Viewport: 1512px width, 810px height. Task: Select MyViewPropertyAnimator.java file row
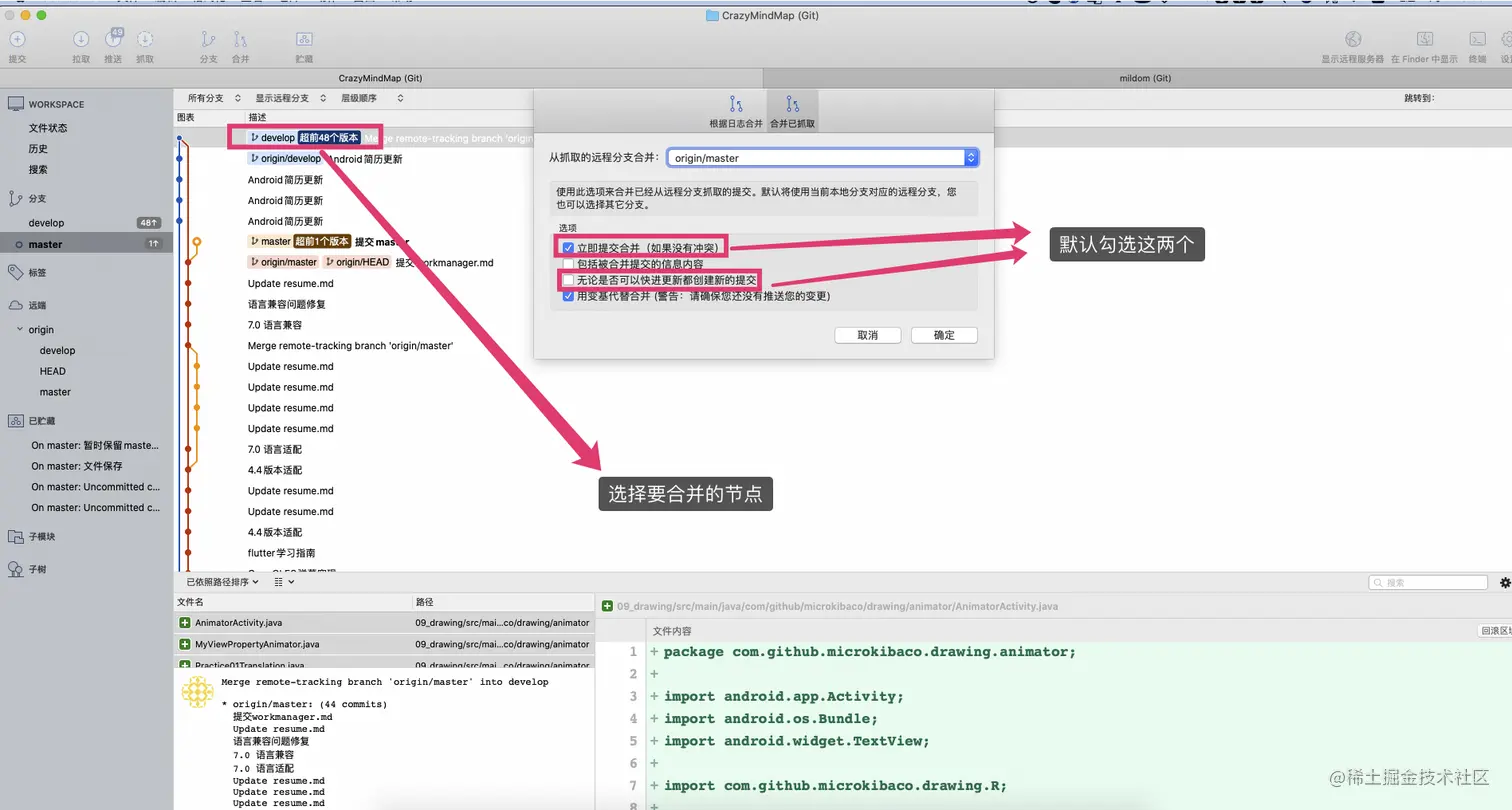click(384, 644)
